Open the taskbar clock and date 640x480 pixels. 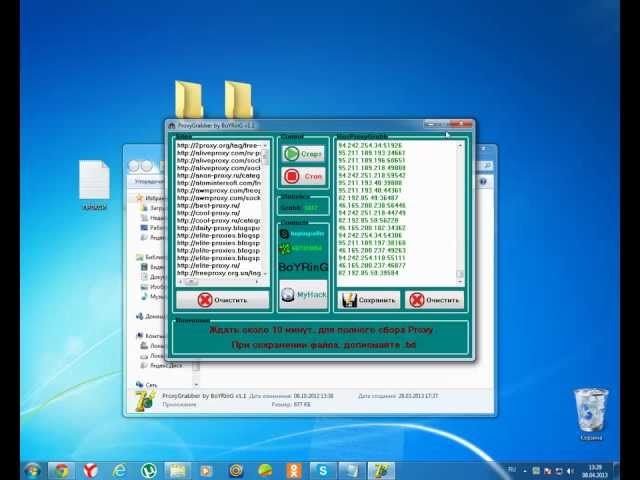pyautogui.click(x=596, y=471)
